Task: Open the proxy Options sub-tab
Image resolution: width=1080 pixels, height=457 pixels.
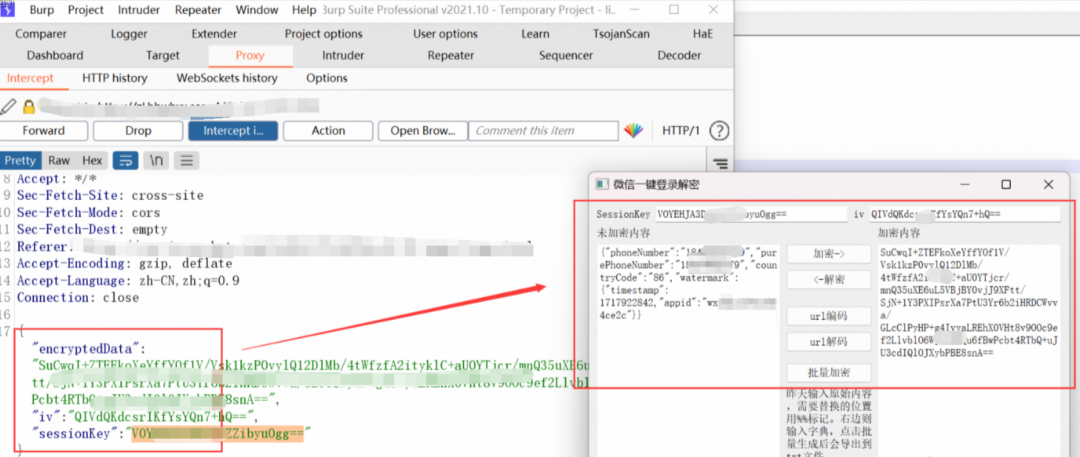Action: coord(327,79)
